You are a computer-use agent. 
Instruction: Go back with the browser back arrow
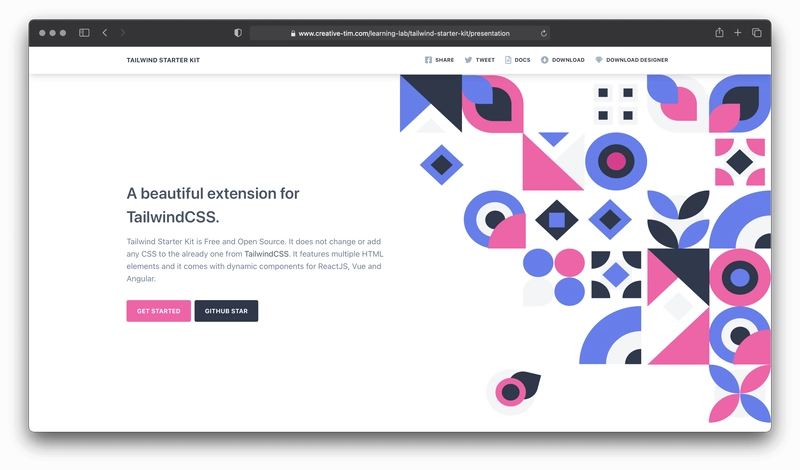click(x=105, y=33)
